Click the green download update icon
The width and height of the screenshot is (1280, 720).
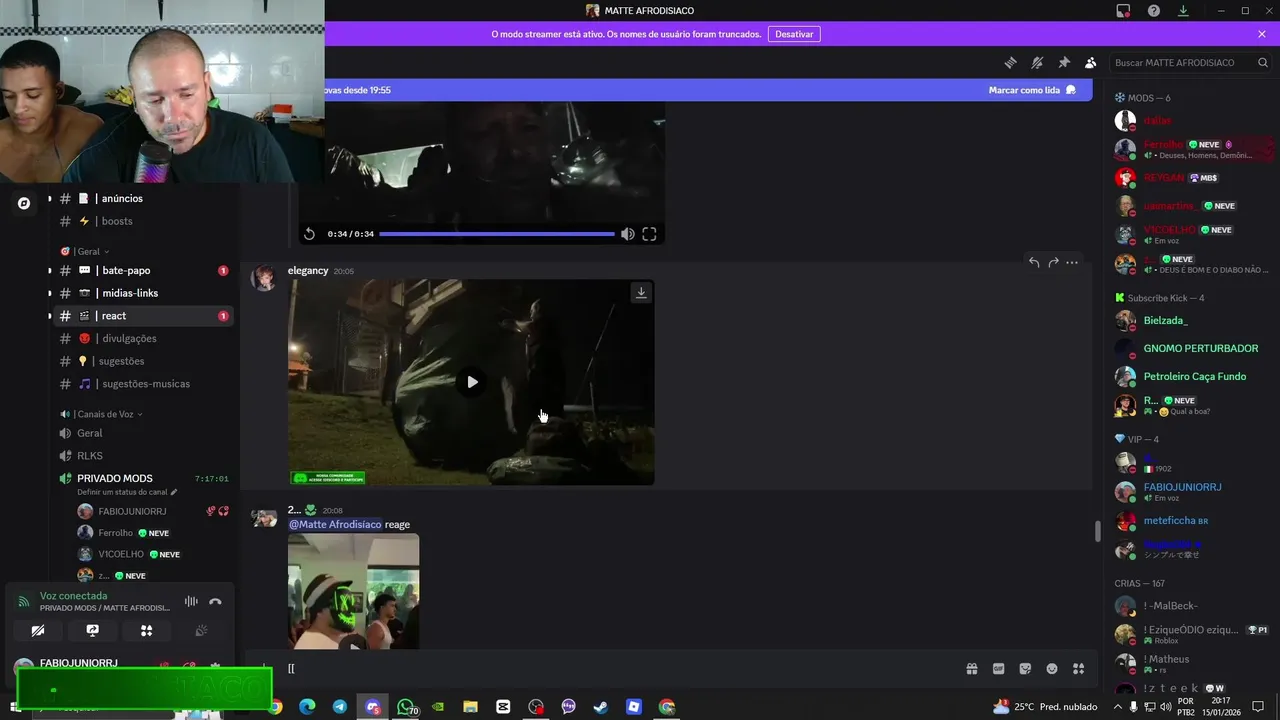coord(1183,10)
